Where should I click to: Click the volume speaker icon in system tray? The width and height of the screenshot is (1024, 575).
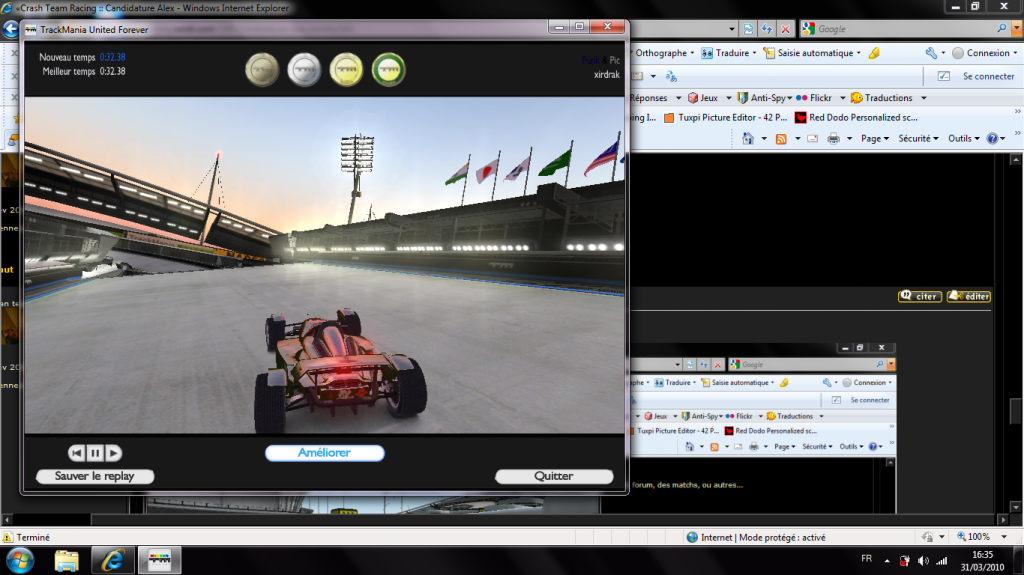point(923,561)
